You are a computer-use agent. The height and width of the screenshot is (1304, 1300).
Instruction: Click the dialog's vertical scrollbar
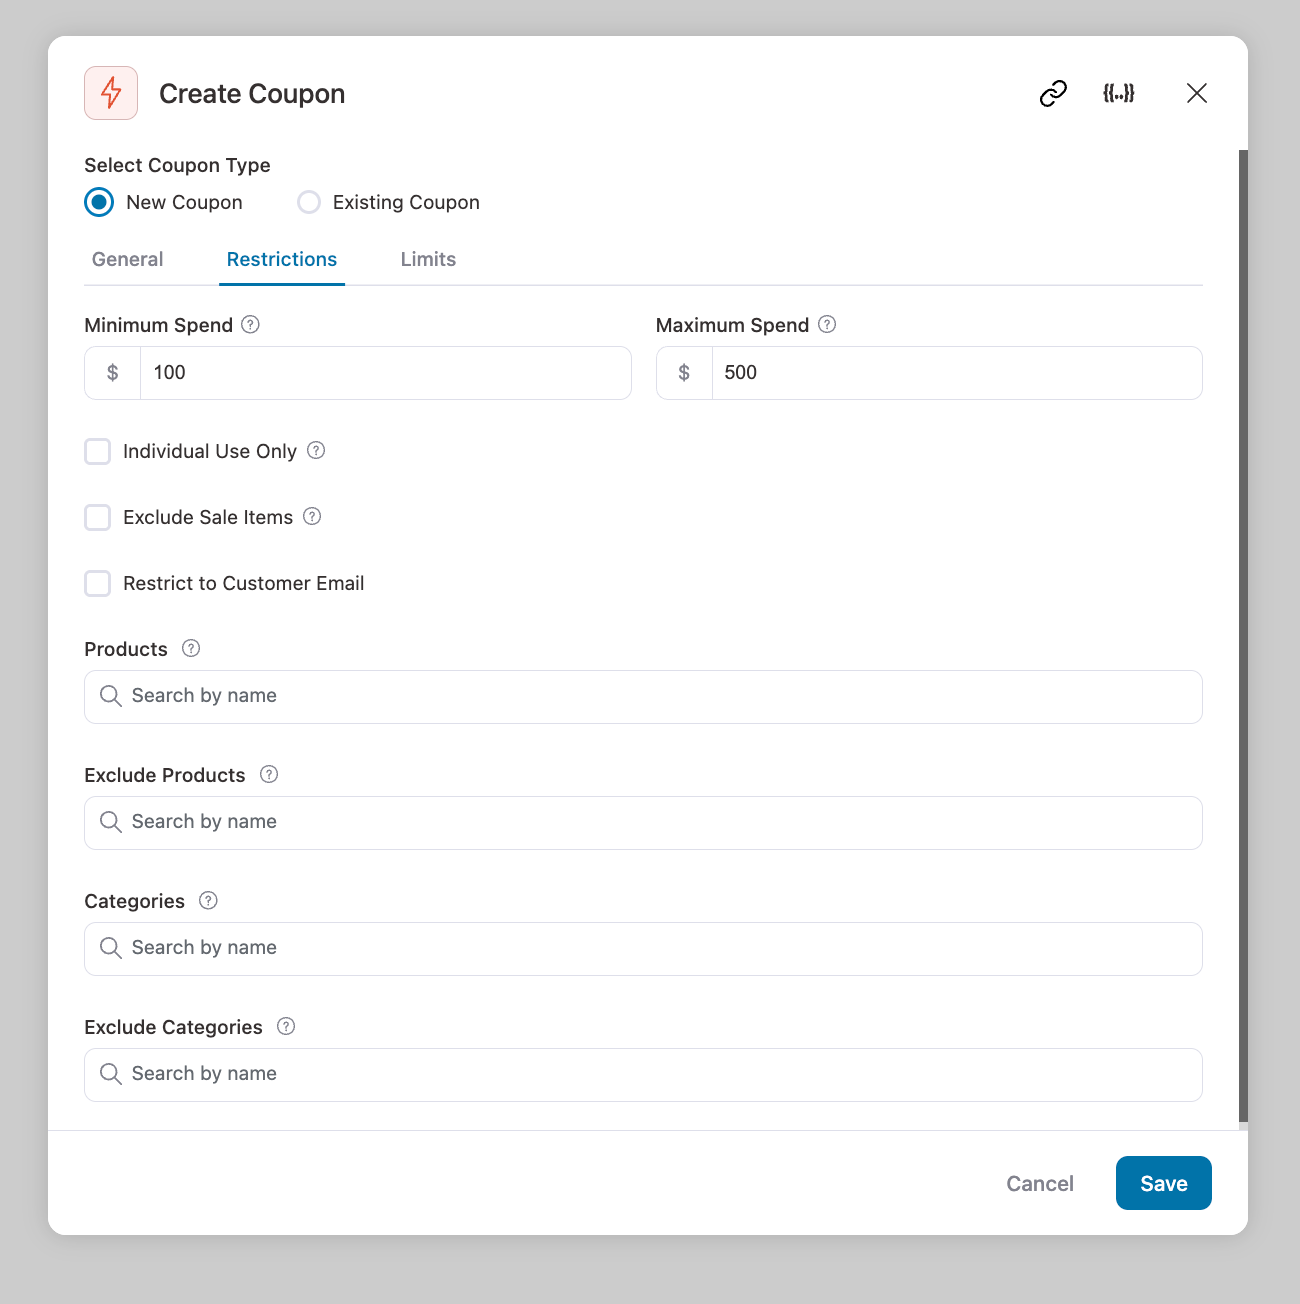pyautogui.click(x=1243, y=636)
